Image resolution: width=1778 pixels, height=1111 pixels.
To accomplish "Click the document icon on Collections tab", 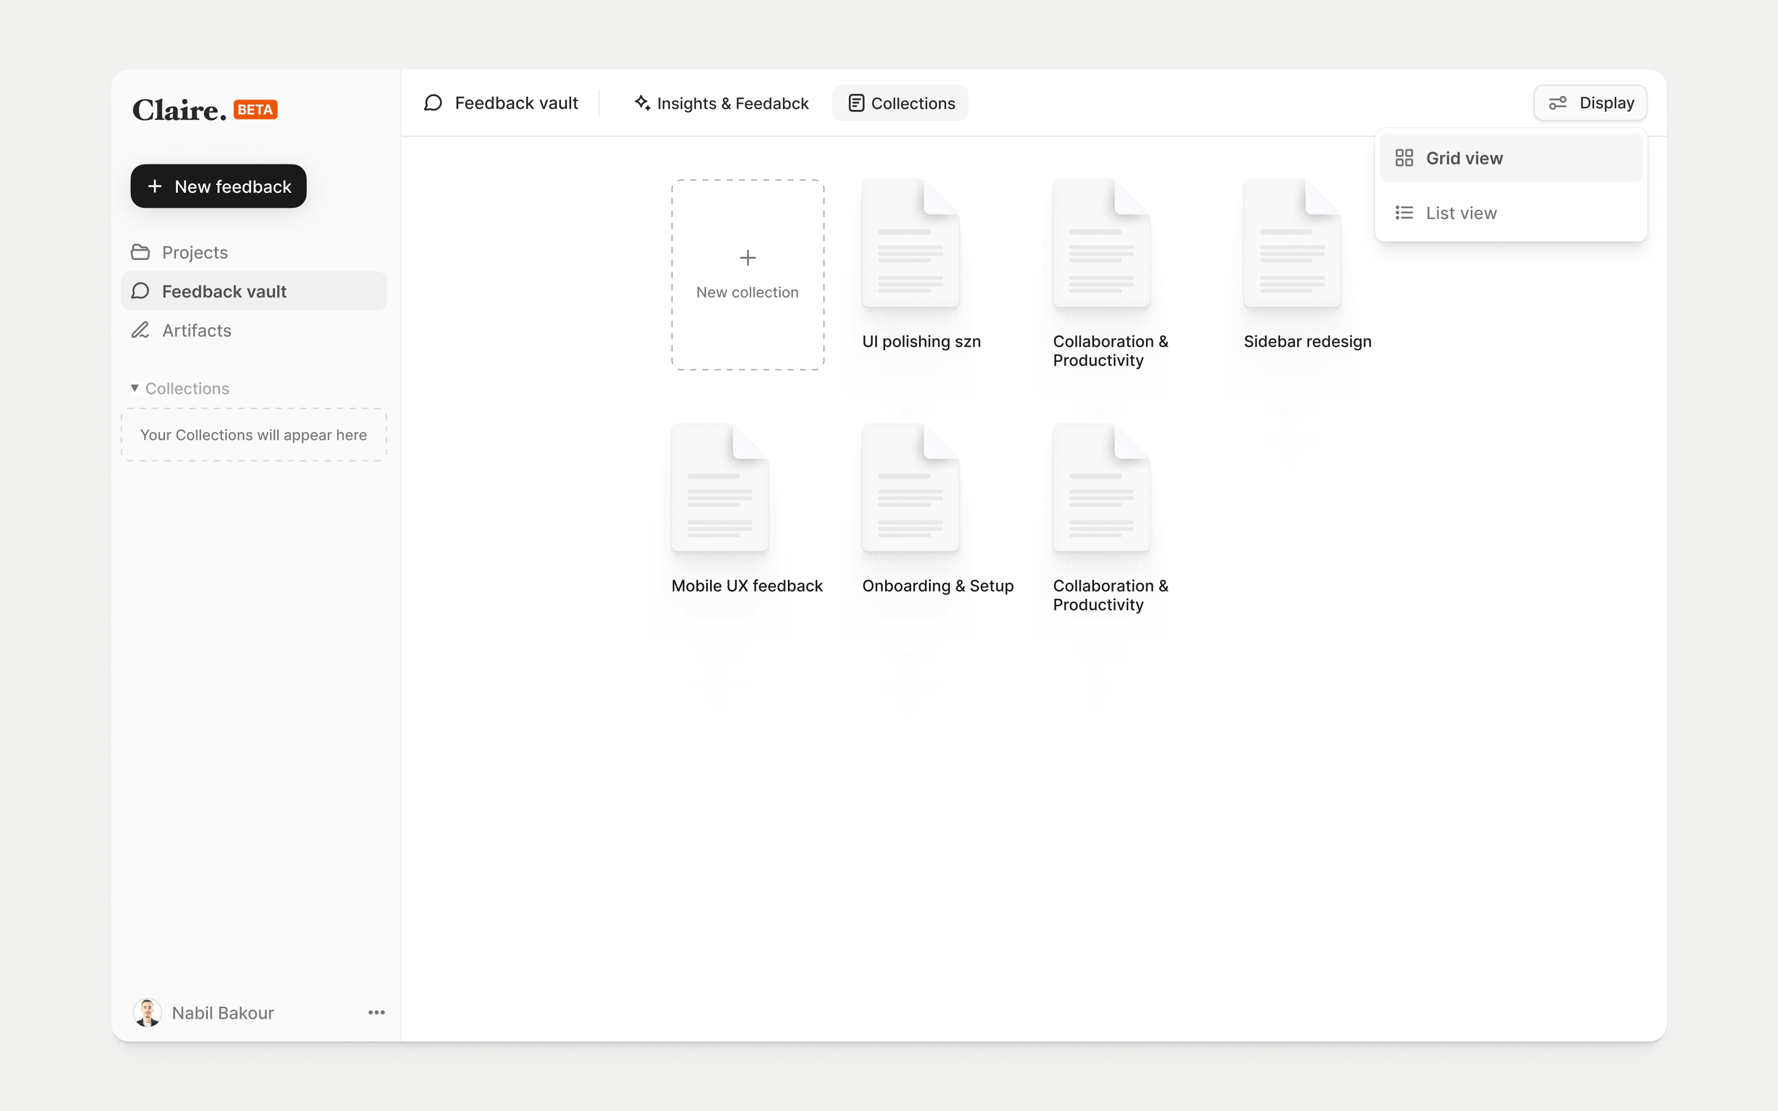I will click(856, 103).
